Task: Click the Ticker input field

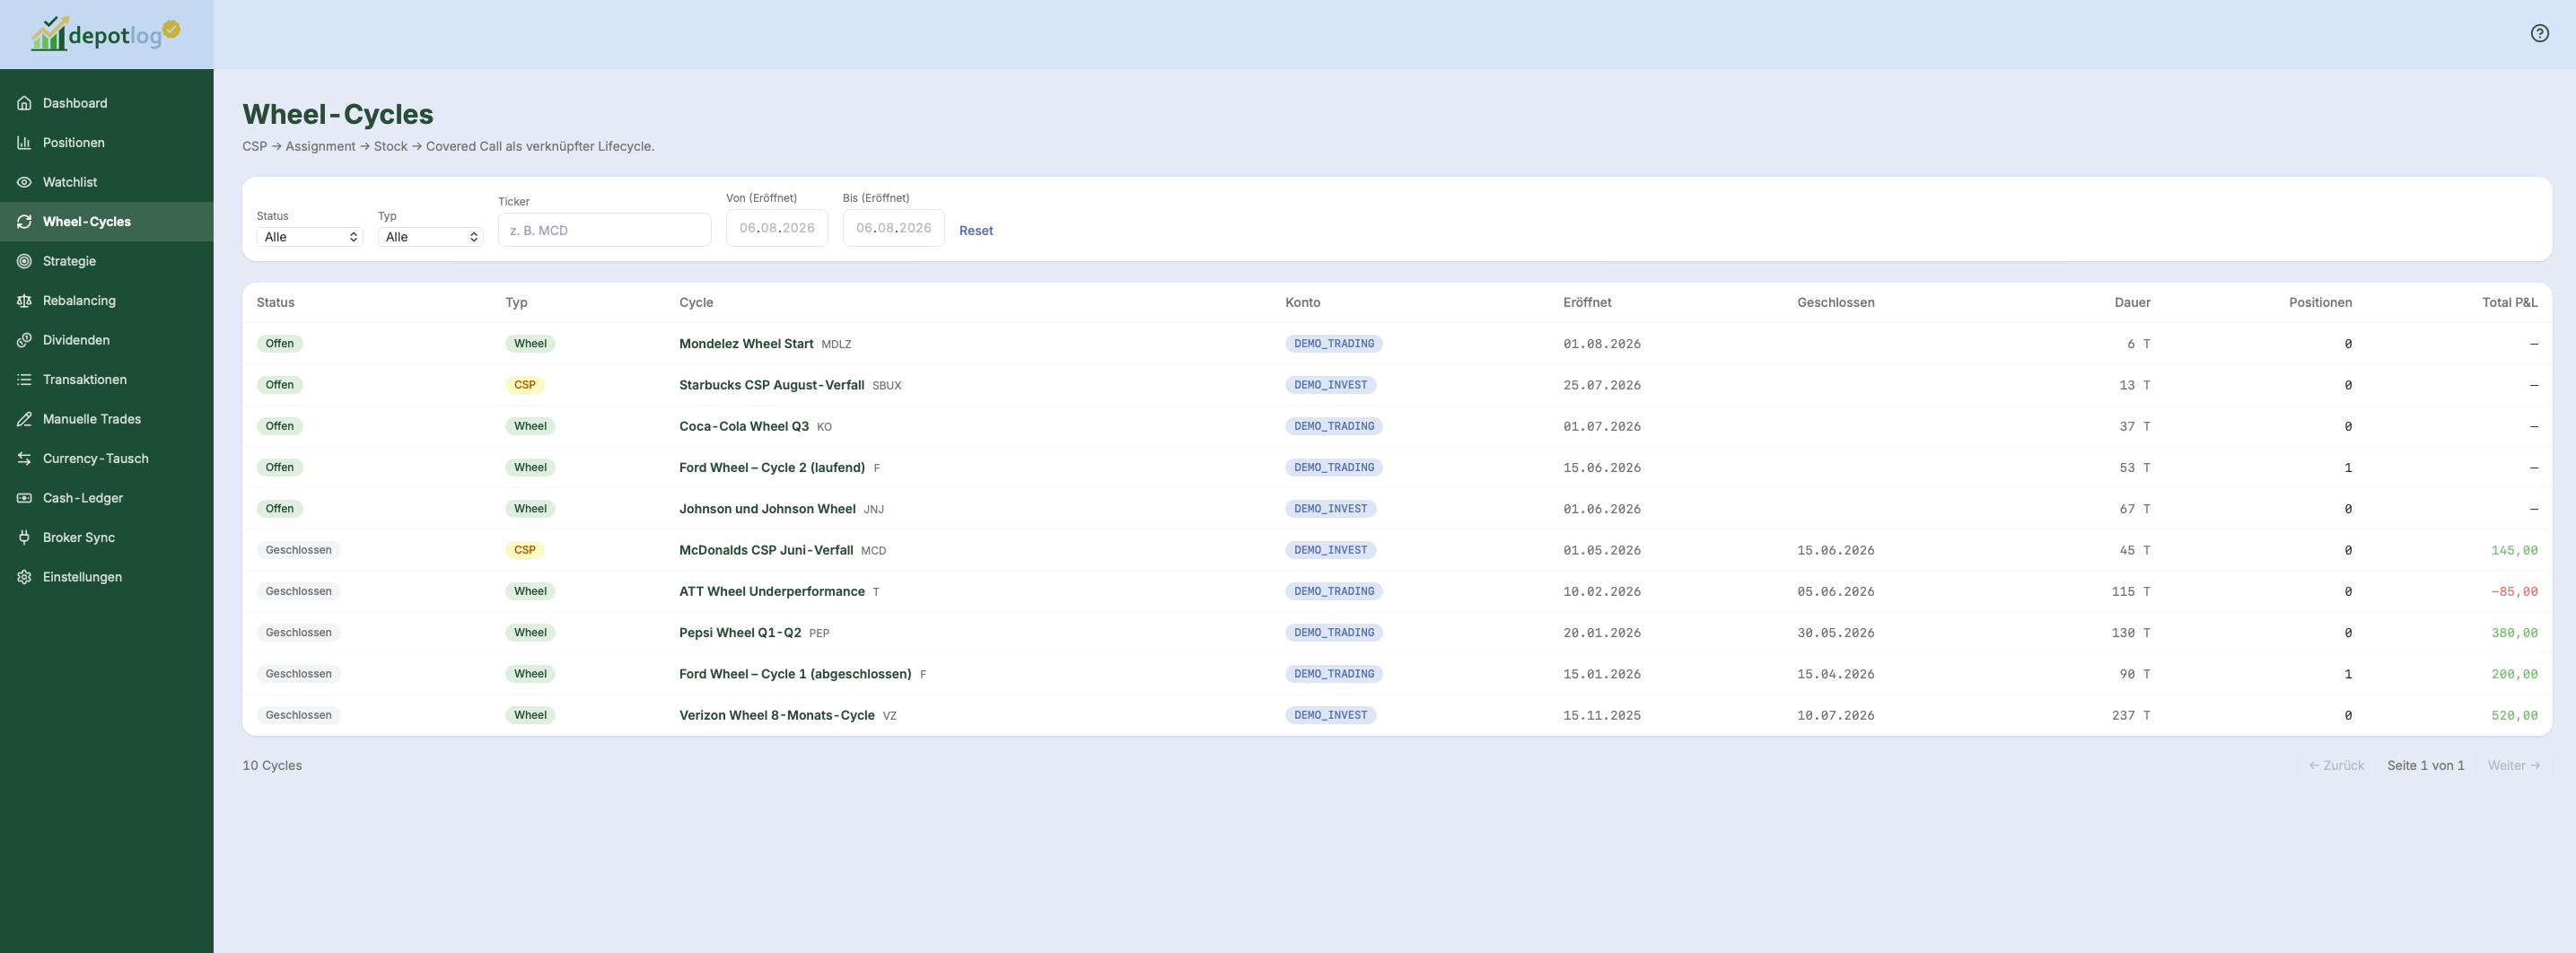Action: pos(605,230)
